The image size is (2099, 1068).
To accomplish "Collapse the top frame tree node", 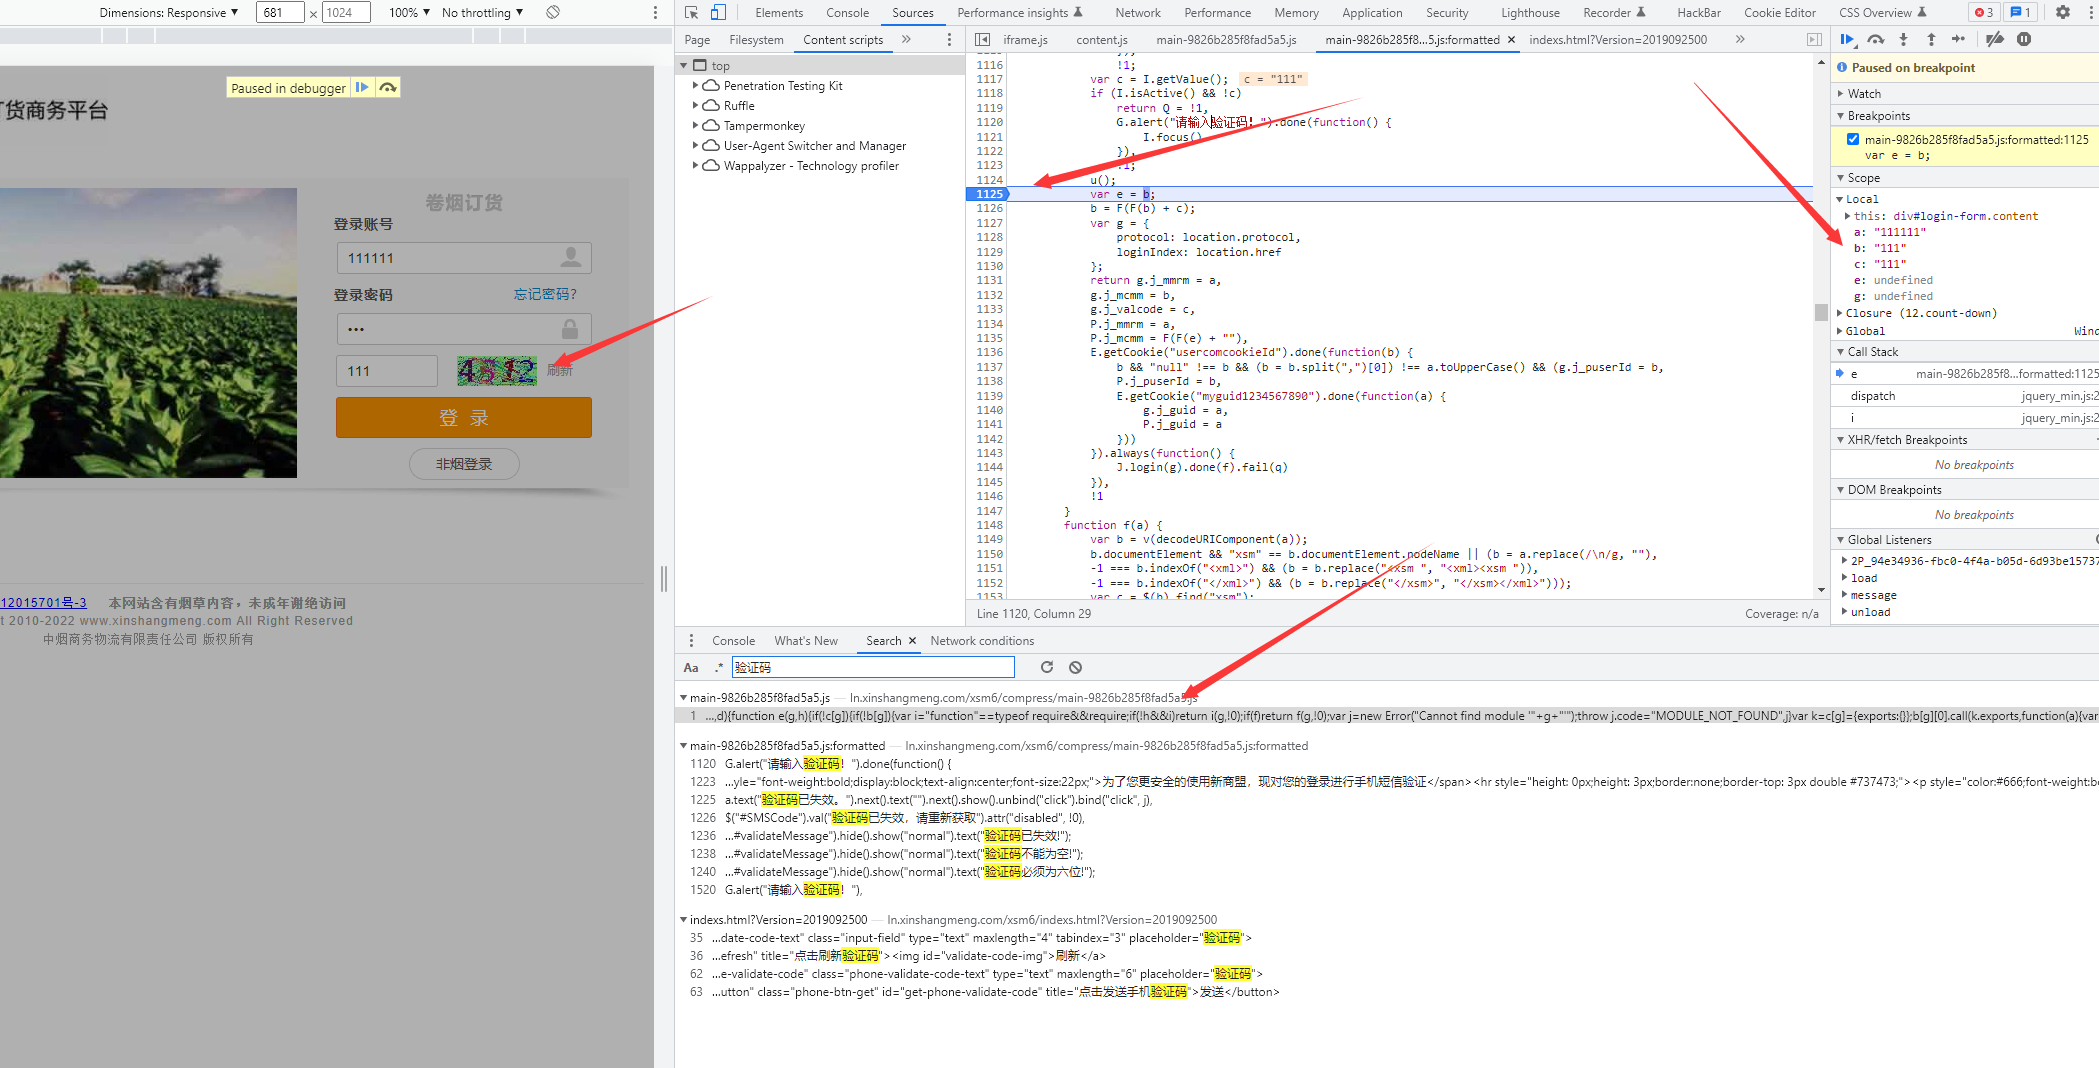I will click(685, 66).
